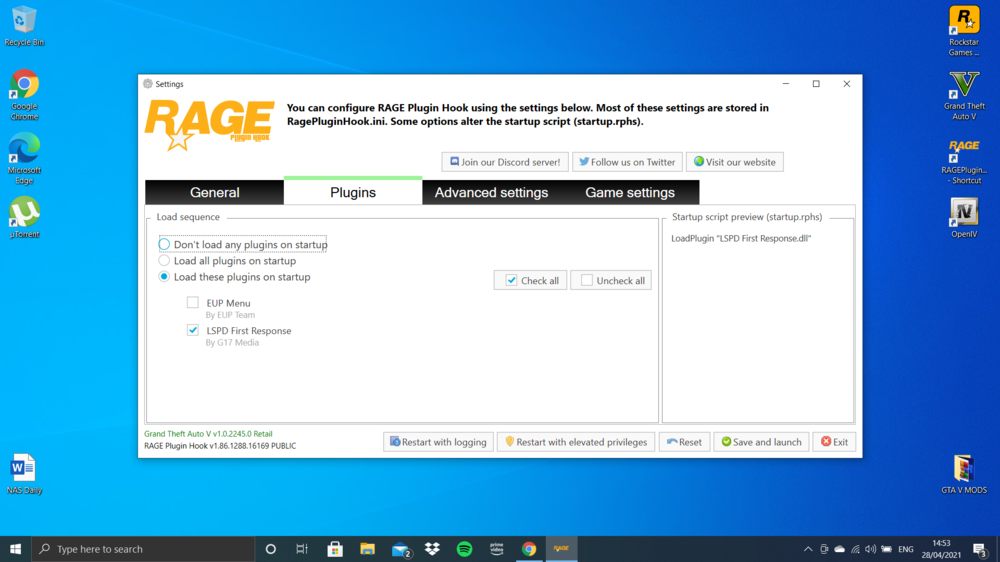Switch to the General tab
The width and height of the screenshot is (1000, 562).
[214, 192]
